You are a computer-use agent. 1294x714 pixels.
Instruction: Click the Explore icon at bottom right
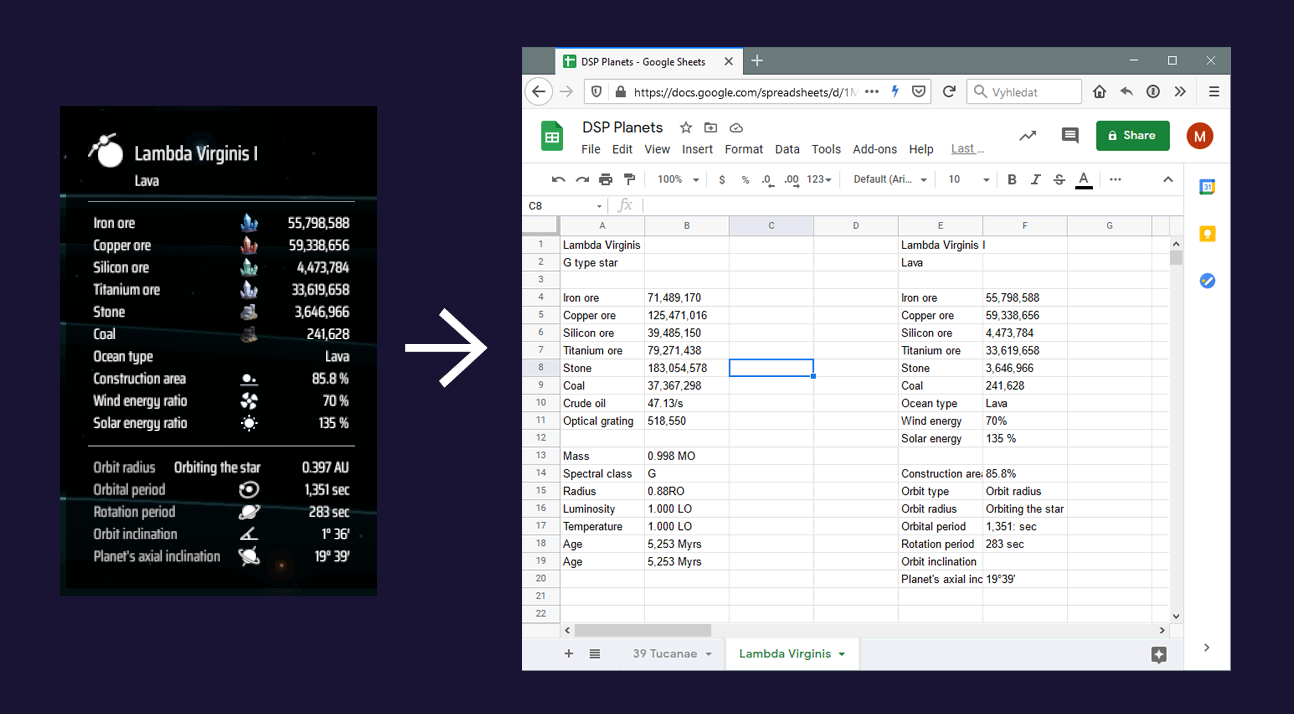(1159, 655)
